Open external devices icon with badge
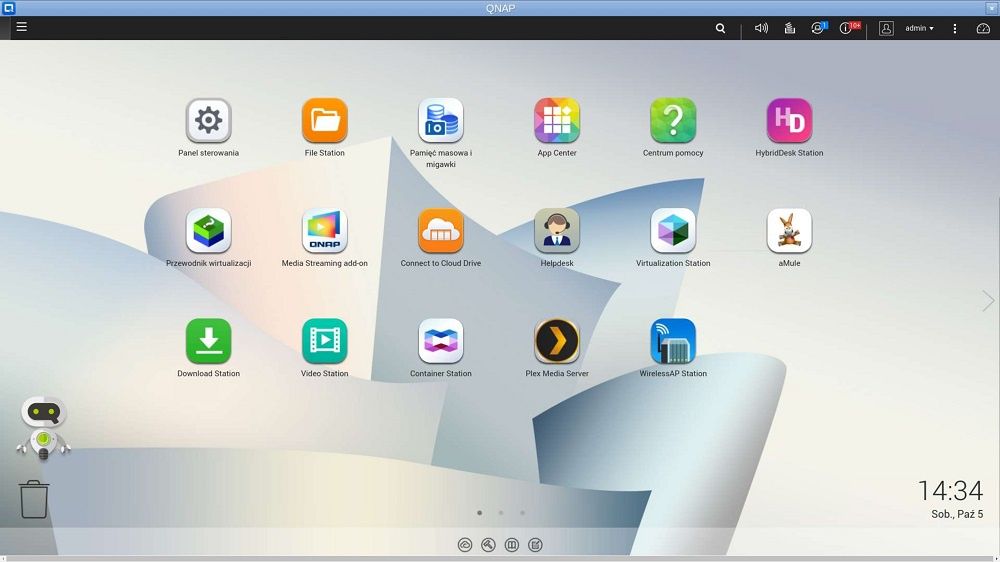Screen dimensions: 1000x562 click(x=818, y=28)
